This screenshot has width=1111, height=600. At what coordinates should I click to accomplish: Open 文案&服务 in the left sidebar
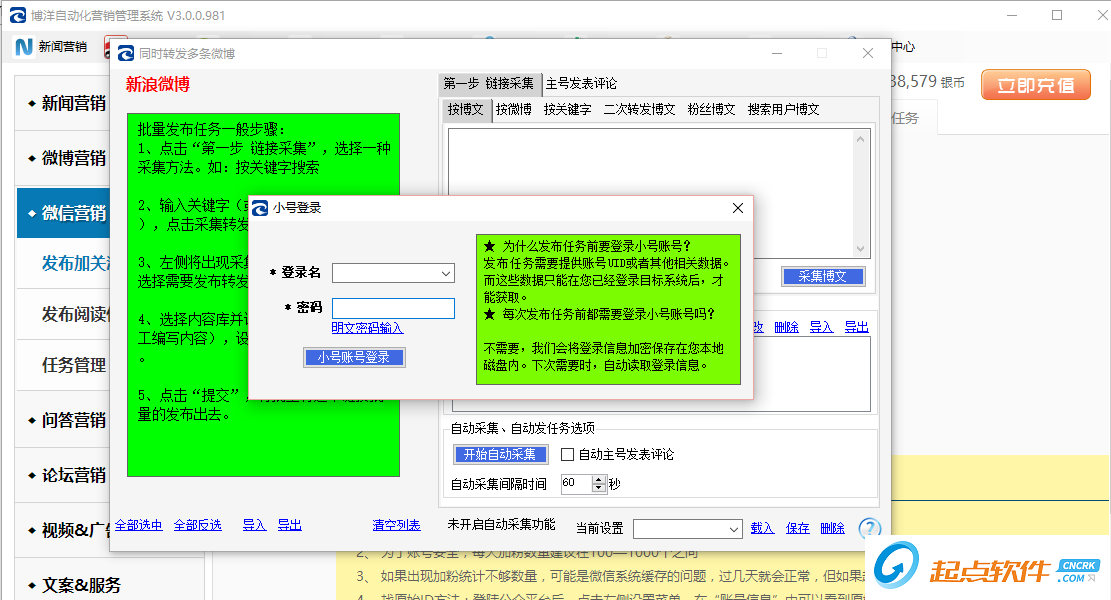(x=74, y=585)
